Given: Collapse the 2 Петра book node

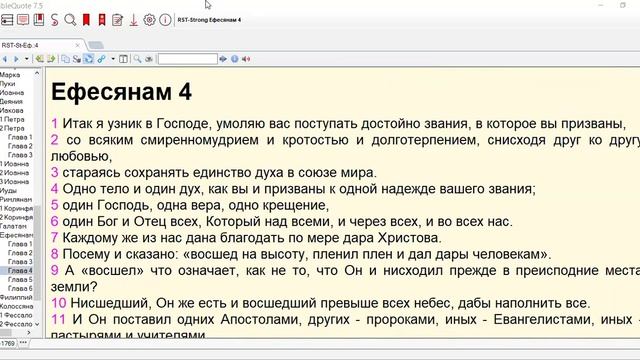Looking at the screenshot, I should pos(12,129).
